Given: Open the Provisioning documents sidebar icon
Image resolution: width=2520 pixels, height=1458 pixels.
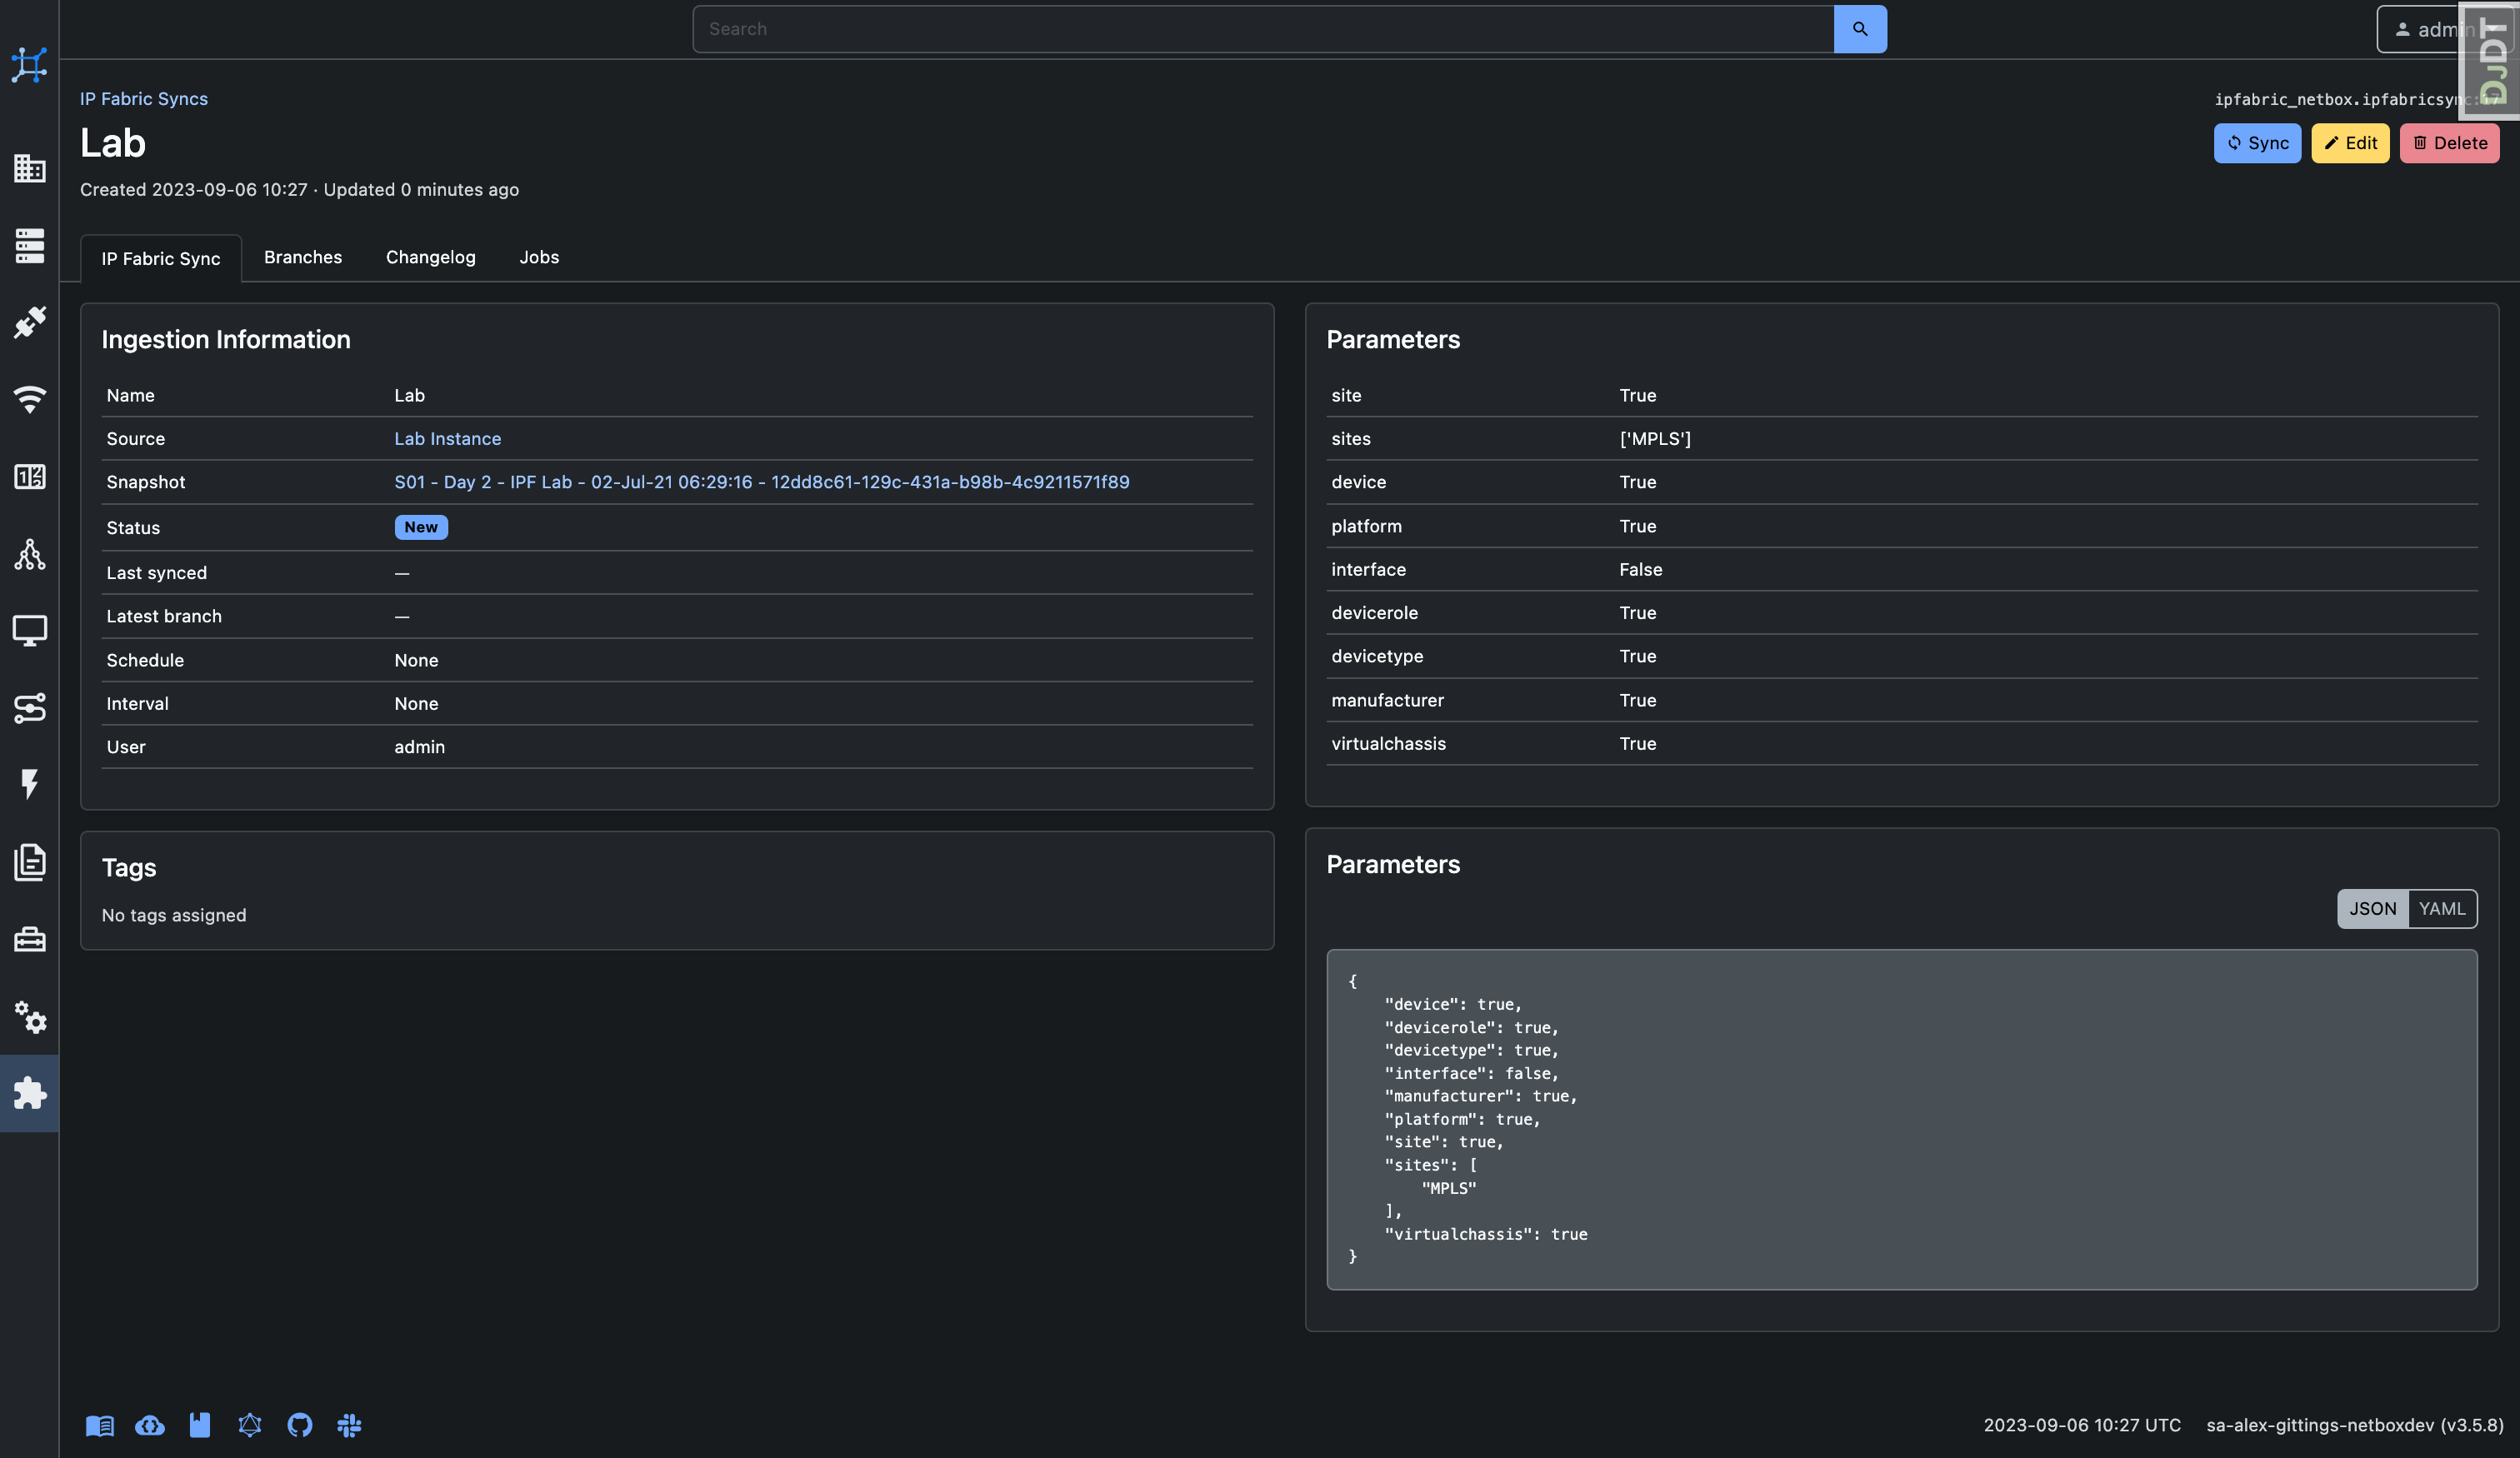Looking at the screenshot, I should 29,862.
